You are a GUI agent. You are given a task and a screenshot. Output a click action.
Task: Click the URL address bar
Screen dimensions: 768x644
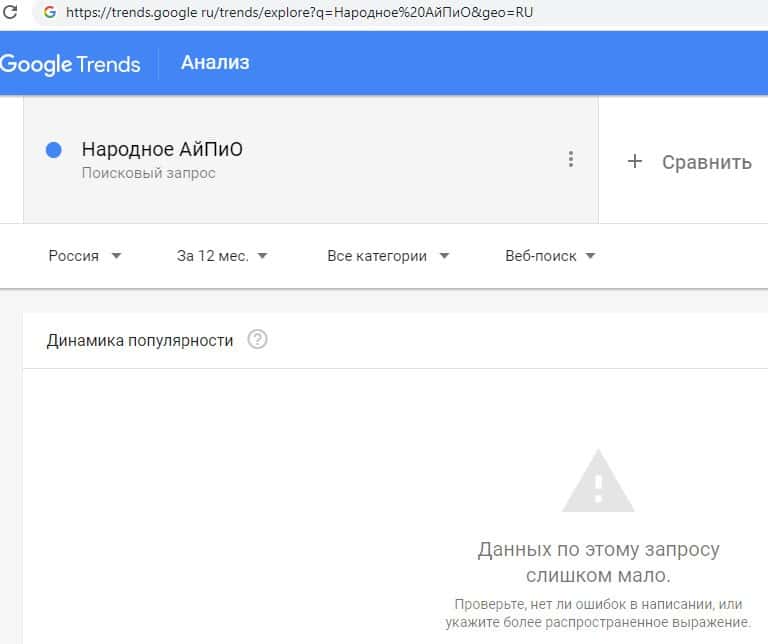[x=300, y=13]
